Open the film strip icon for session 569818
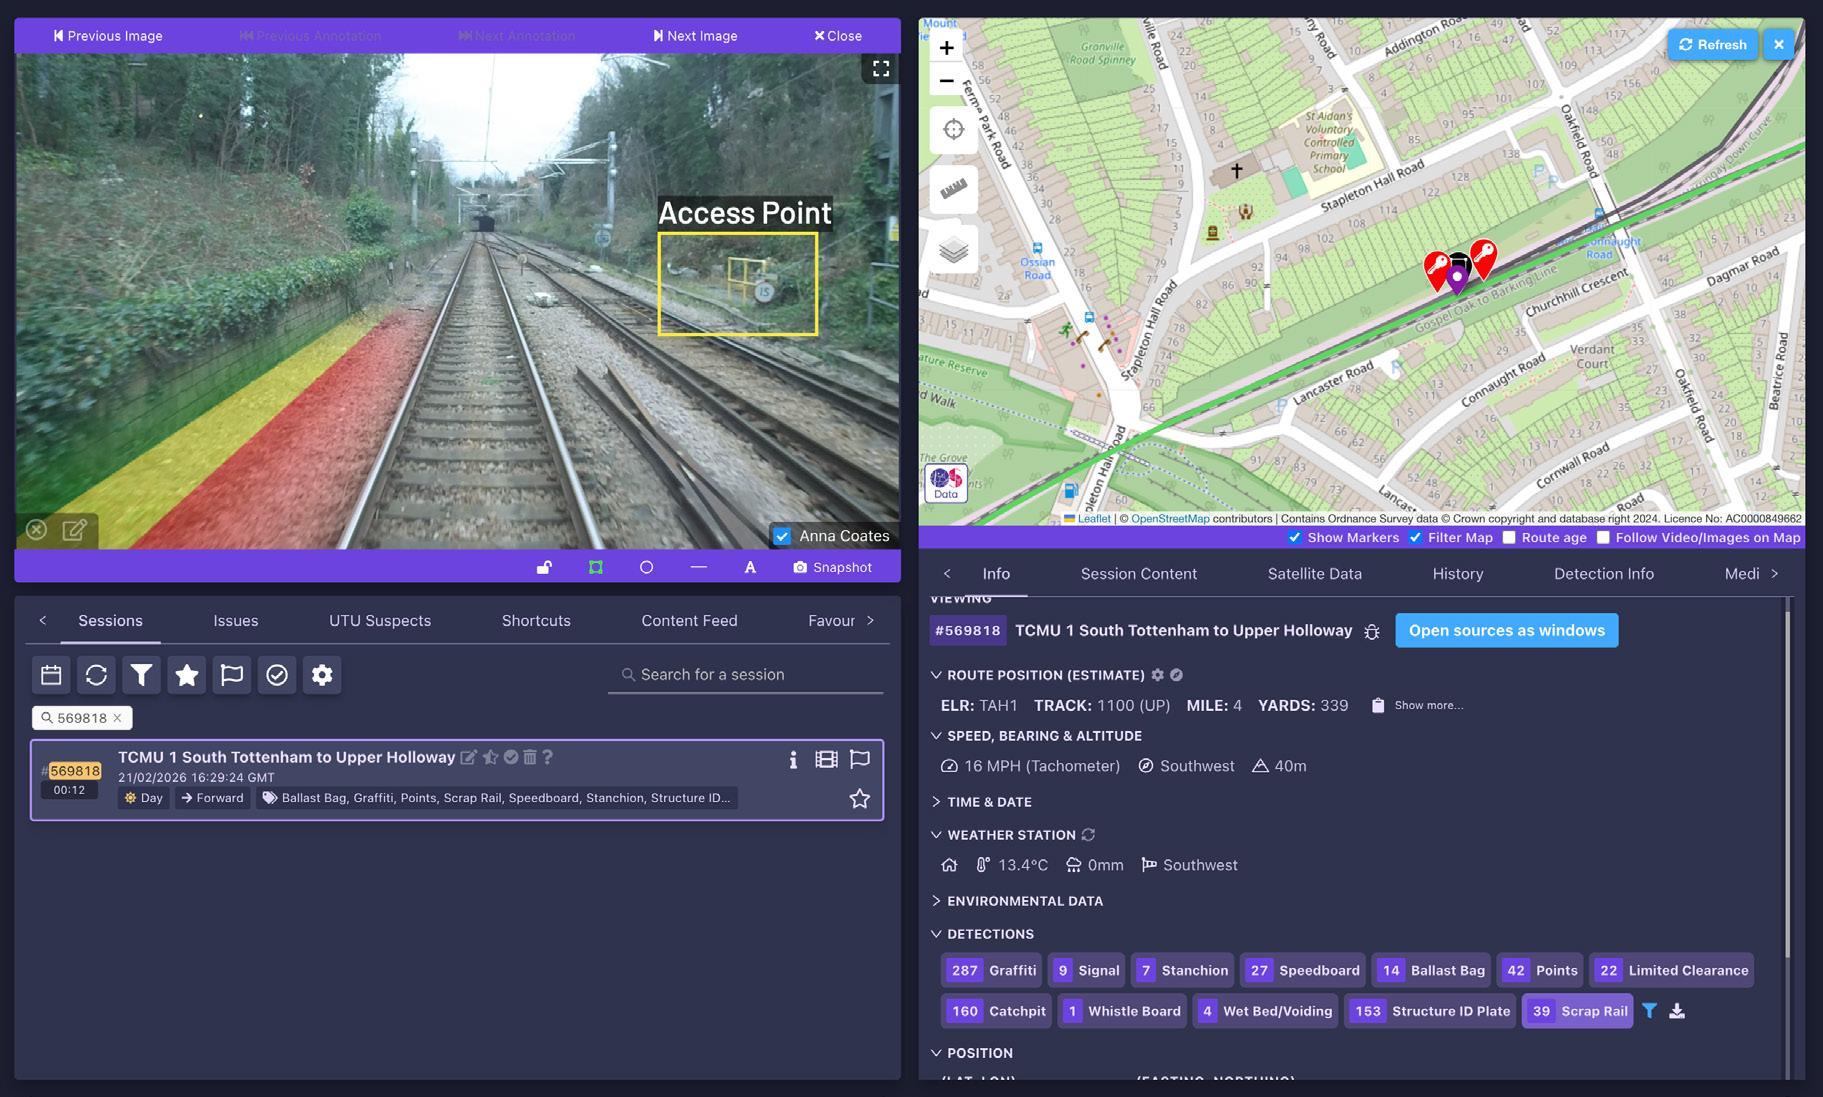The height and width of the screenshot is (1097, 1823). 826,759
